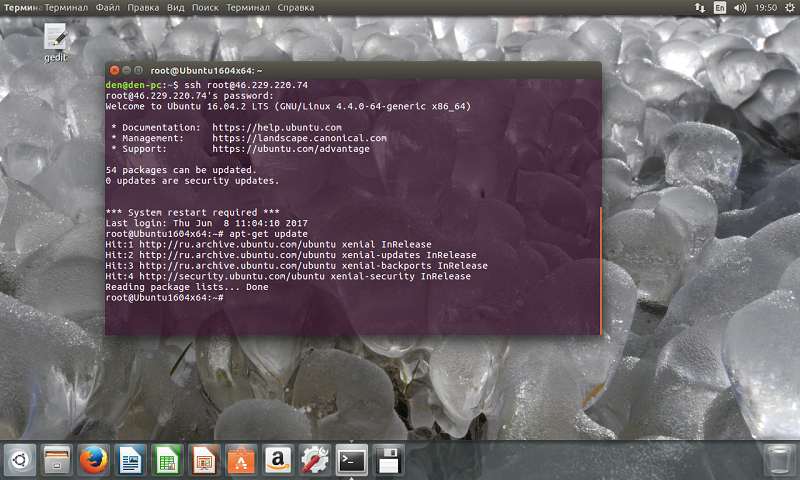Screen dimensions: 800x480
Task: Open the clock showing 19:50
Action: (766, 8)
